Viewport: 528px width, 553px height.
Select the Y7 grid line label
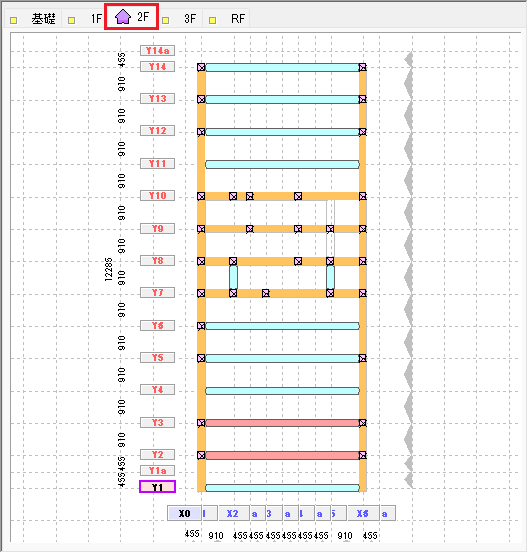click(157, 292)
